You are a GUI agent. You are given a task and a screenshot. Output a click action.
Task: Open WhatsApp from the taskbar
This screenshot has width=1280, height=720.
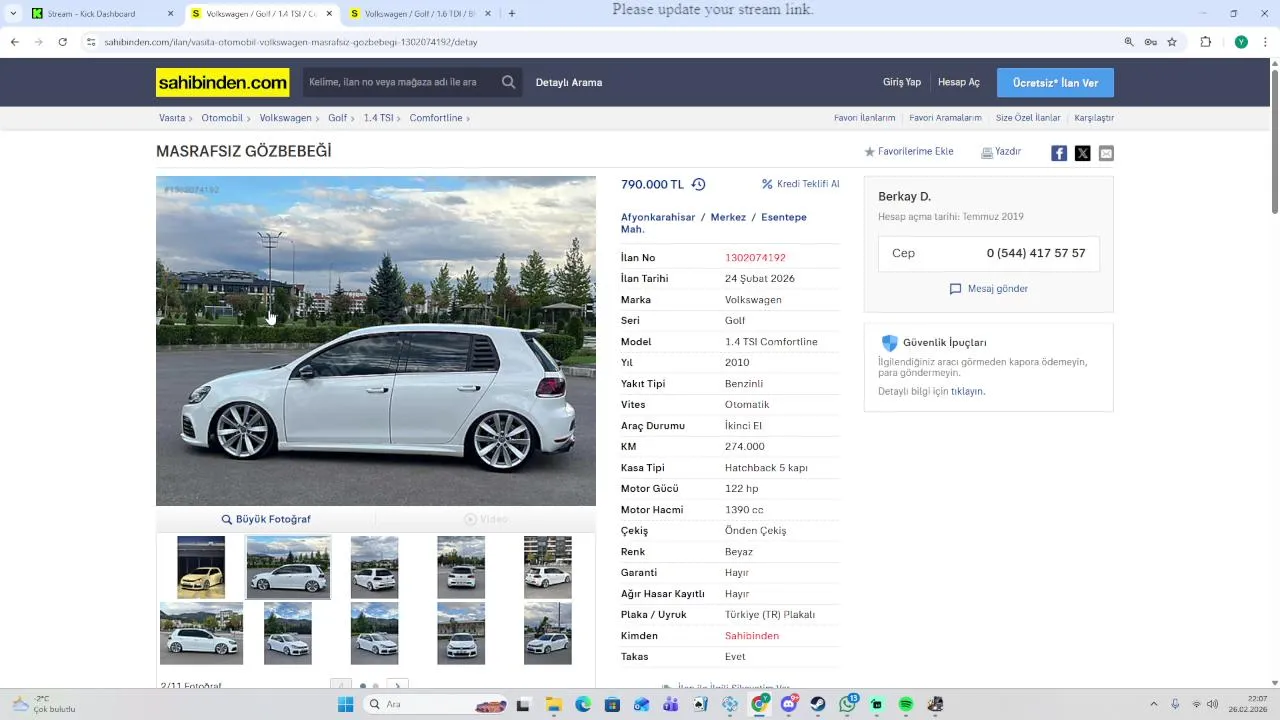[x=848, y=704]
